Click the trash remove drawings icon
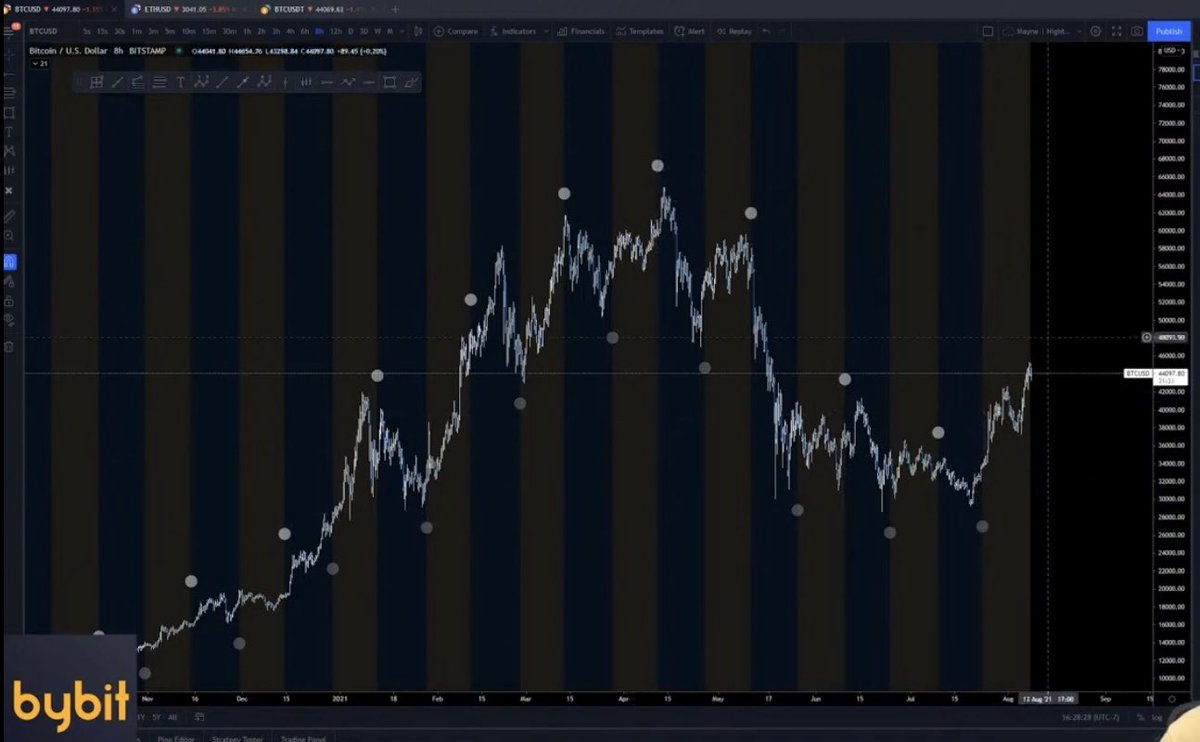The width and height of the screenshot is (1200, 742). tap(10, 348)
